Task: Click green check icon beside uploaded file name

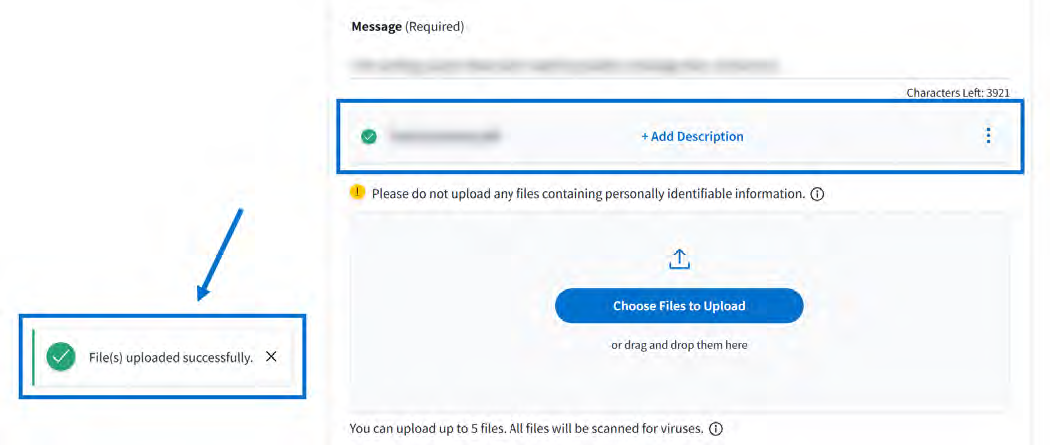Action: pyautogui.click(x=369, y=136)
